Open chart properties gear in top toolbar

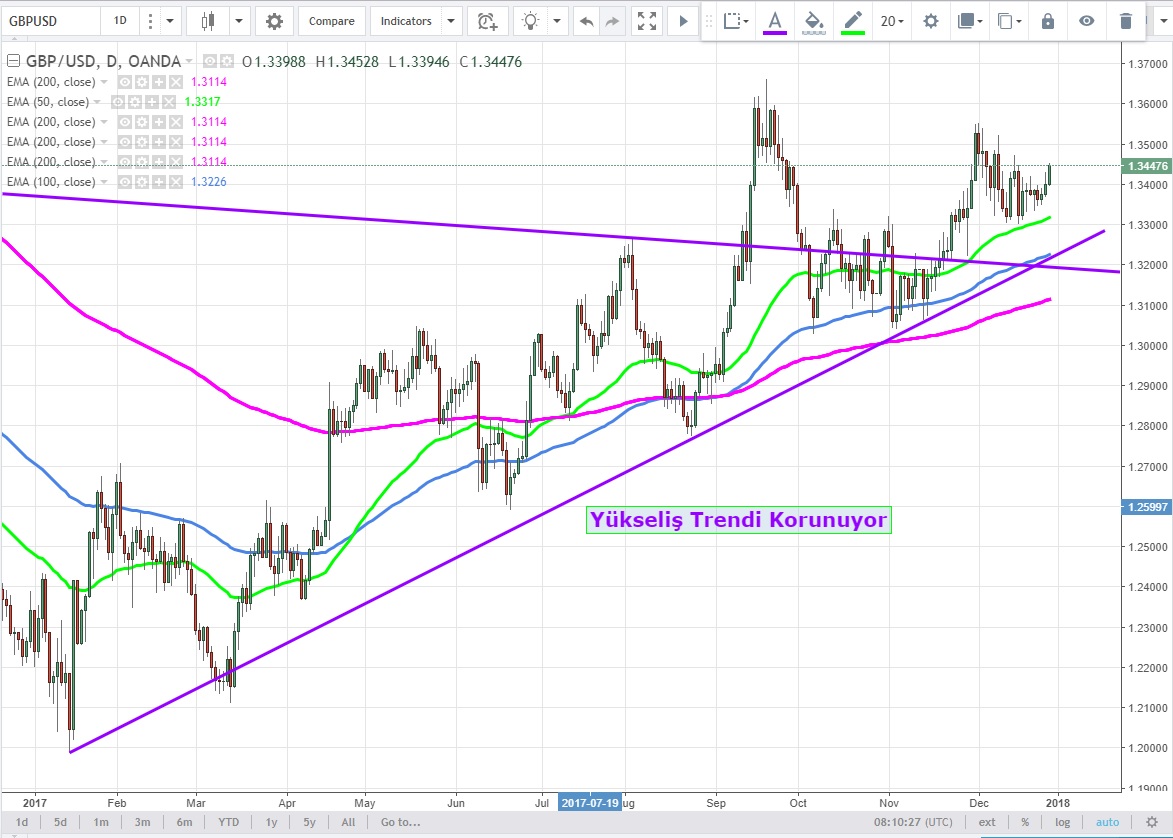pyautogui.click(x=274, y=21)
